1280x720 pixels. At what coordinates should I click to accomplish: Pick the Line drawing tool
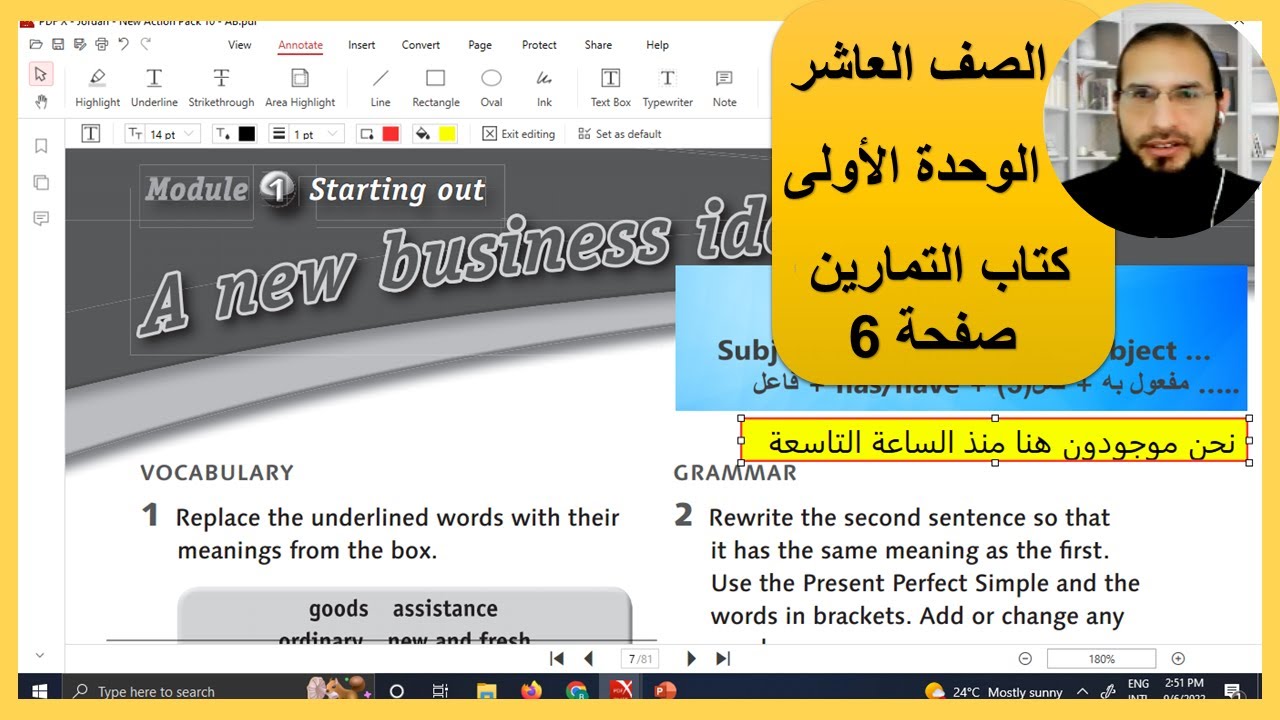[380, 88]
